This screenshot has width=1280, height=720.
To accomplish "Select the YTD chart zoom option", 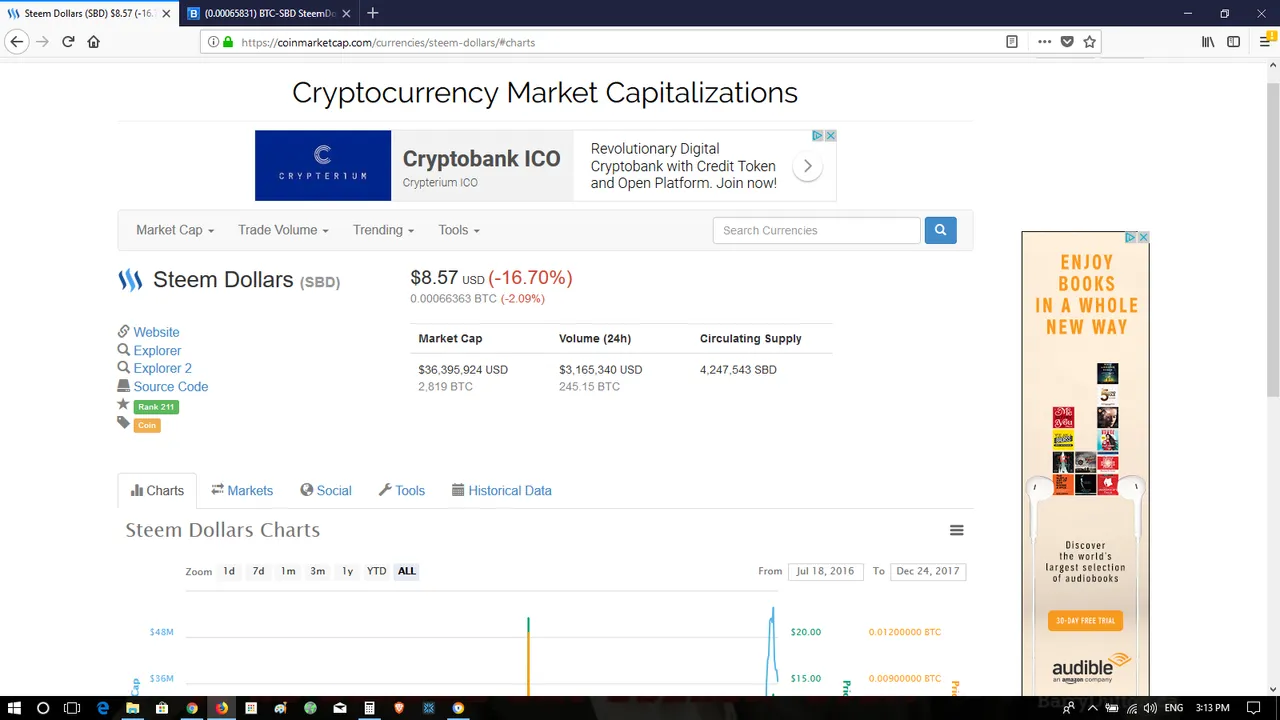I will pos(376,571).
